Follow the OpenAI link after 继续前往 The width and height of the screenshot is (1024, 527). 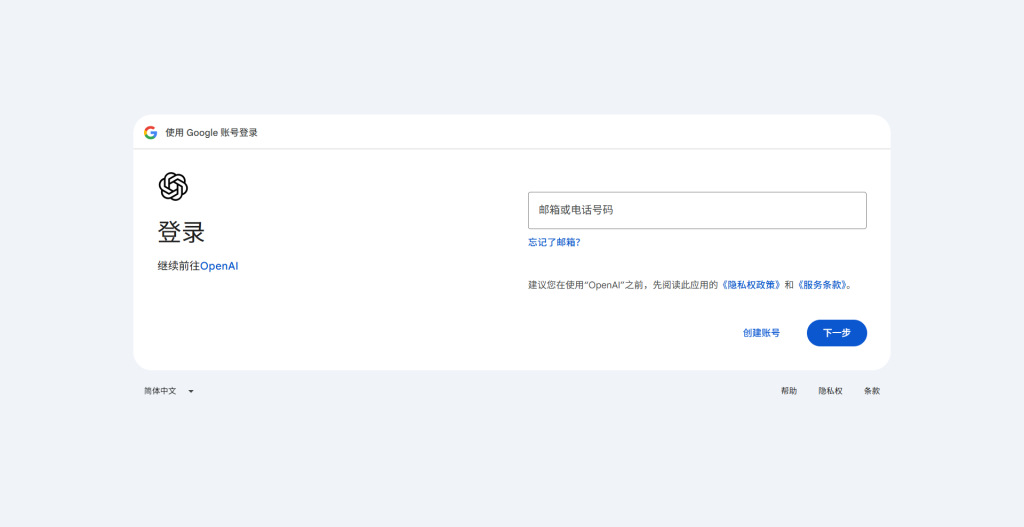(x=219, y=266)
